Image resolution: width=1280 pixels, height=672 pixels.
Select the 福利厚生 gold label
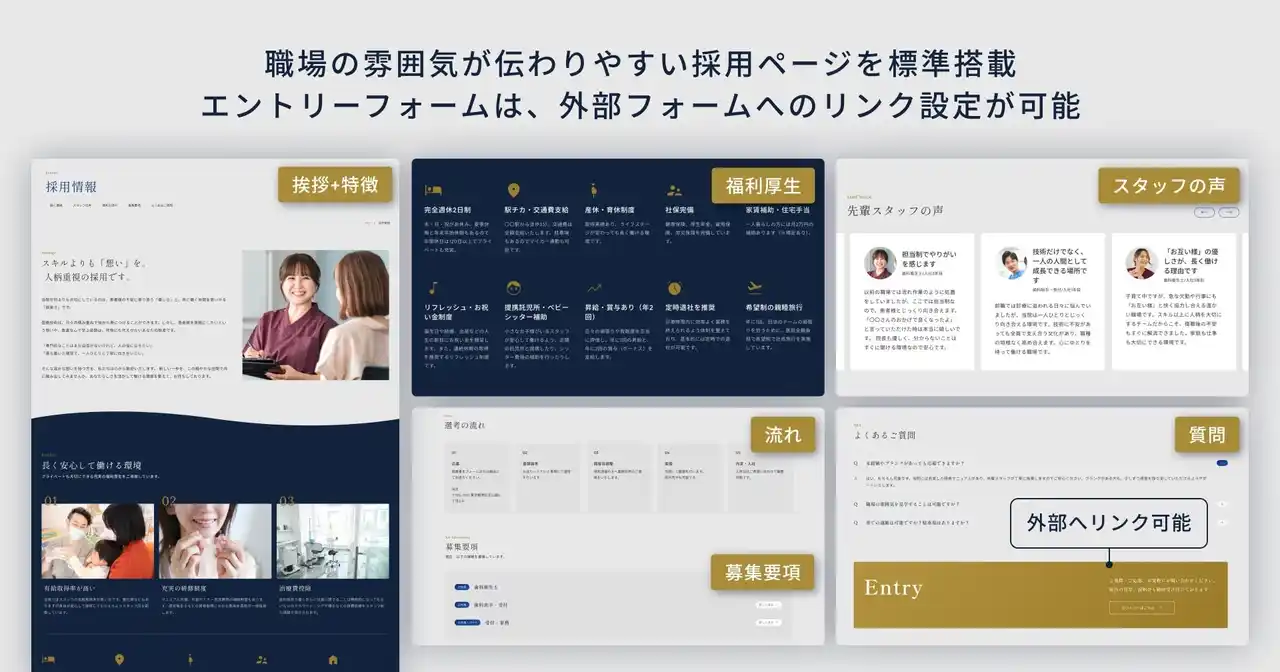(763, 185)
